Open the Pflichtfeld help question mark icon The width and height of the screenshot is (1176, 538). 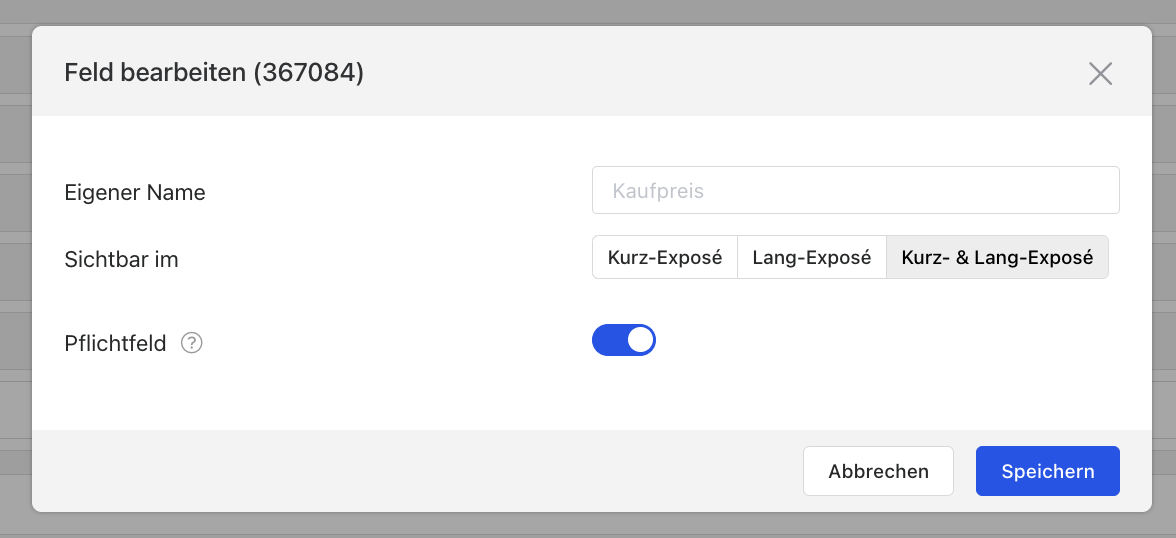pos(192,343)
